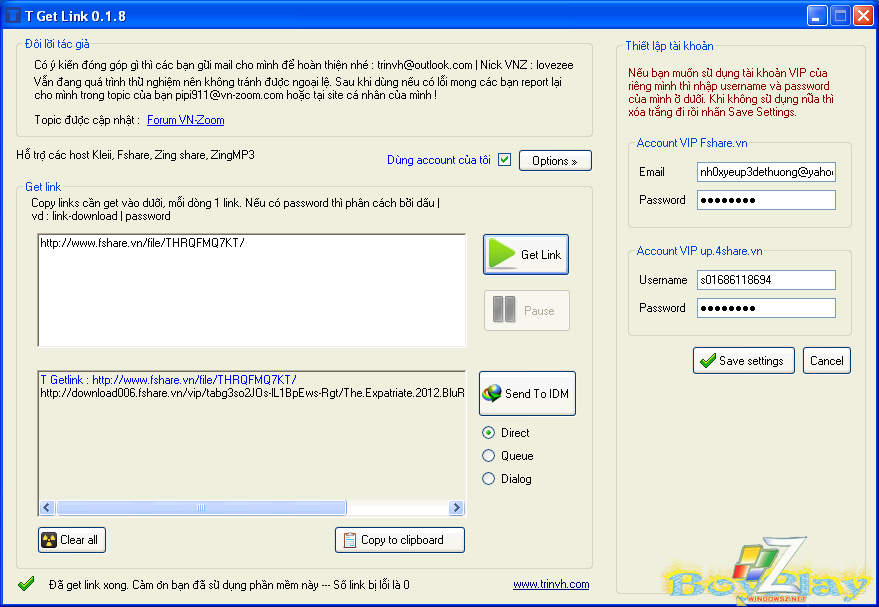Click the up.4share.vn Password field

pos(766,308)
